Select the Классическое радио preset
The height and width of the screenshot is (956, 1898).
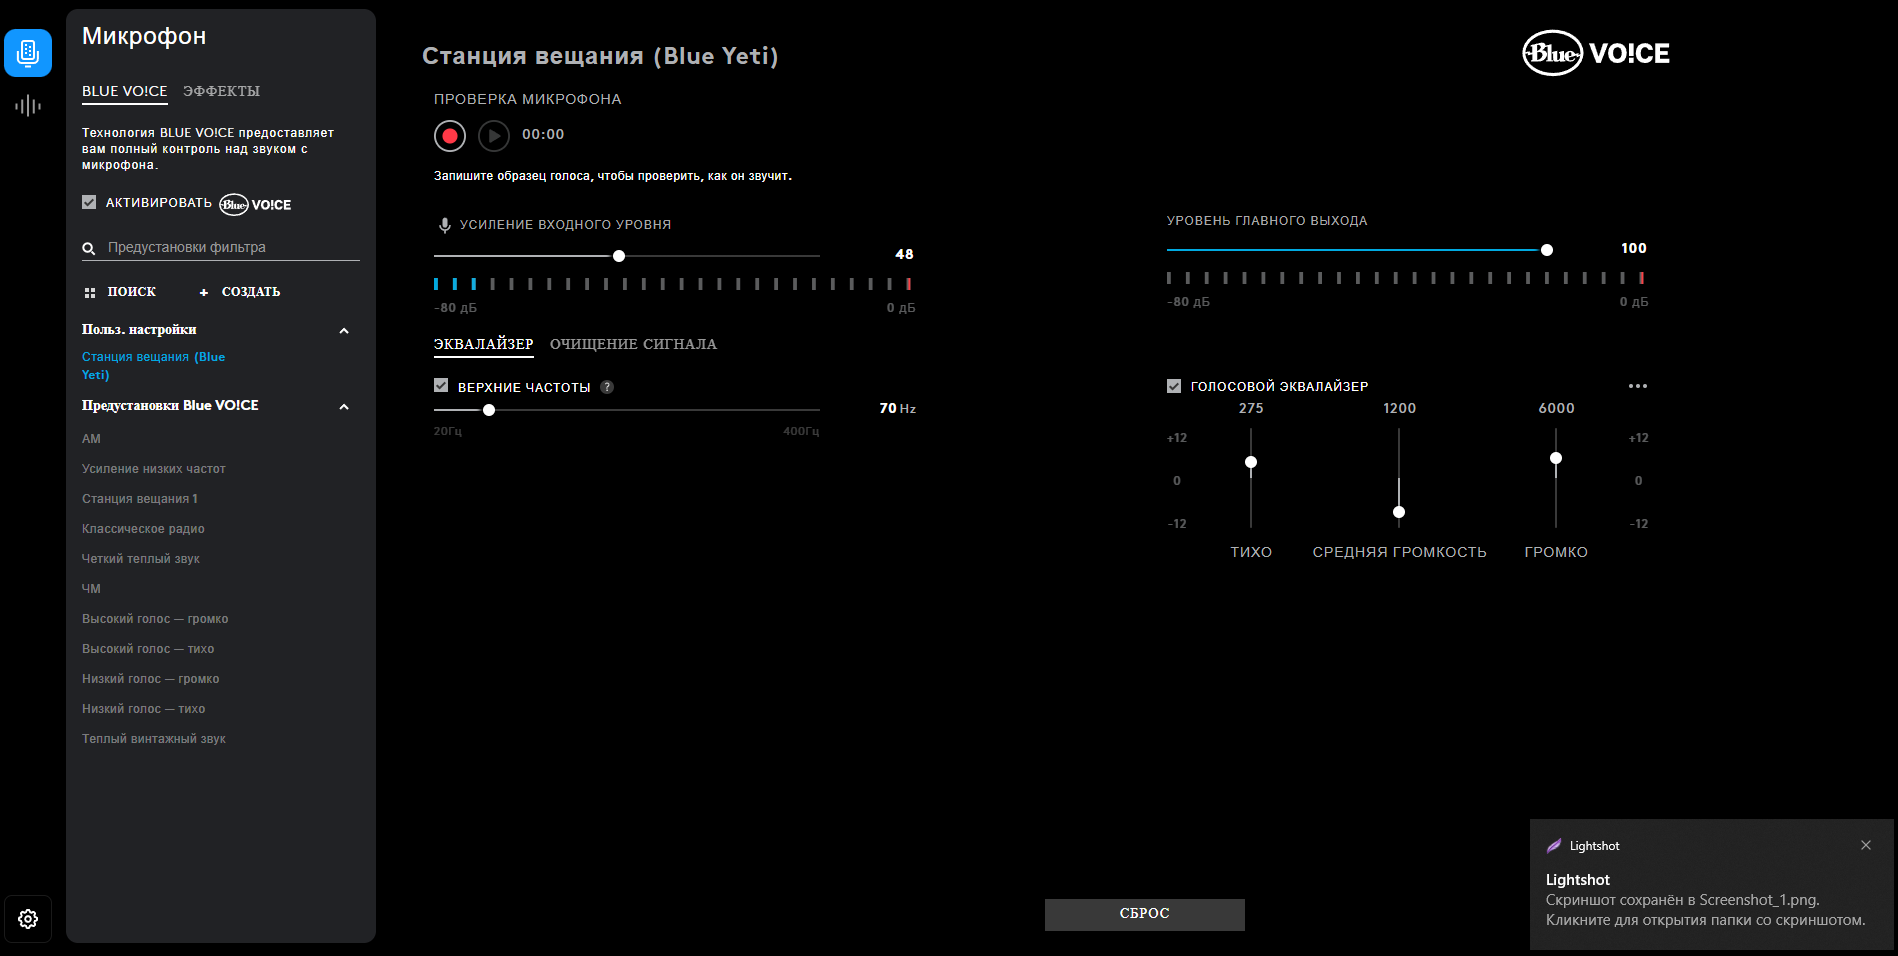pyautogui.click(x=143, y=529)
